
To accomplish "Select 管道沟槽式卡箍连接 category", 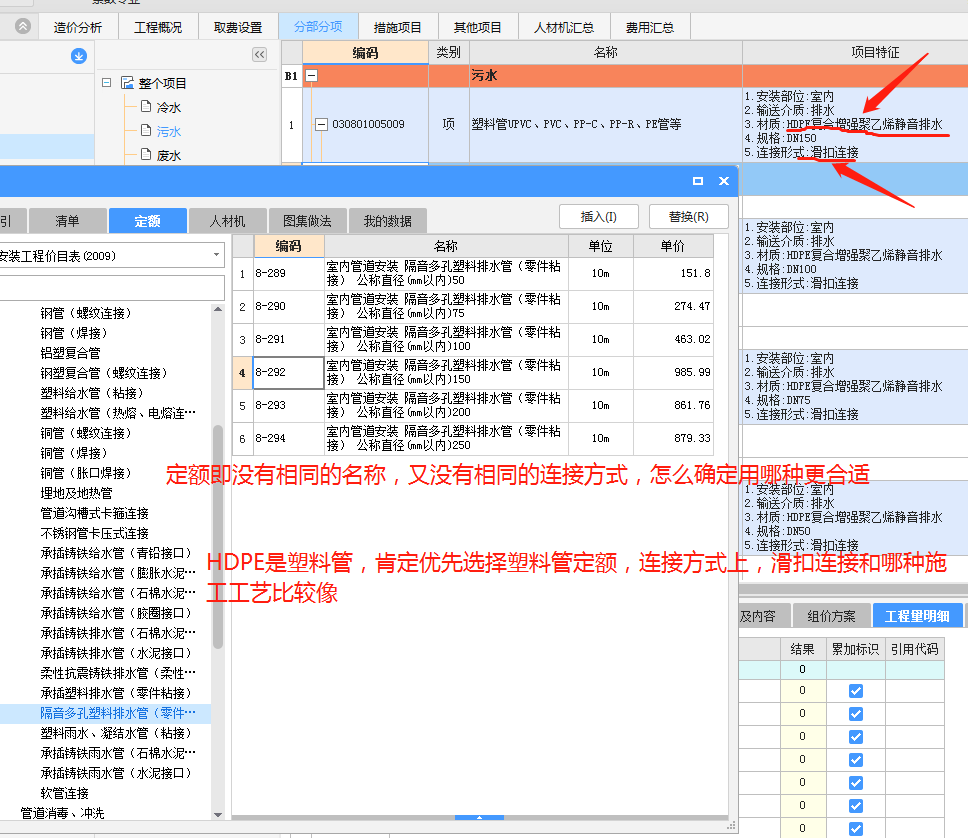I will coord(94,513).
